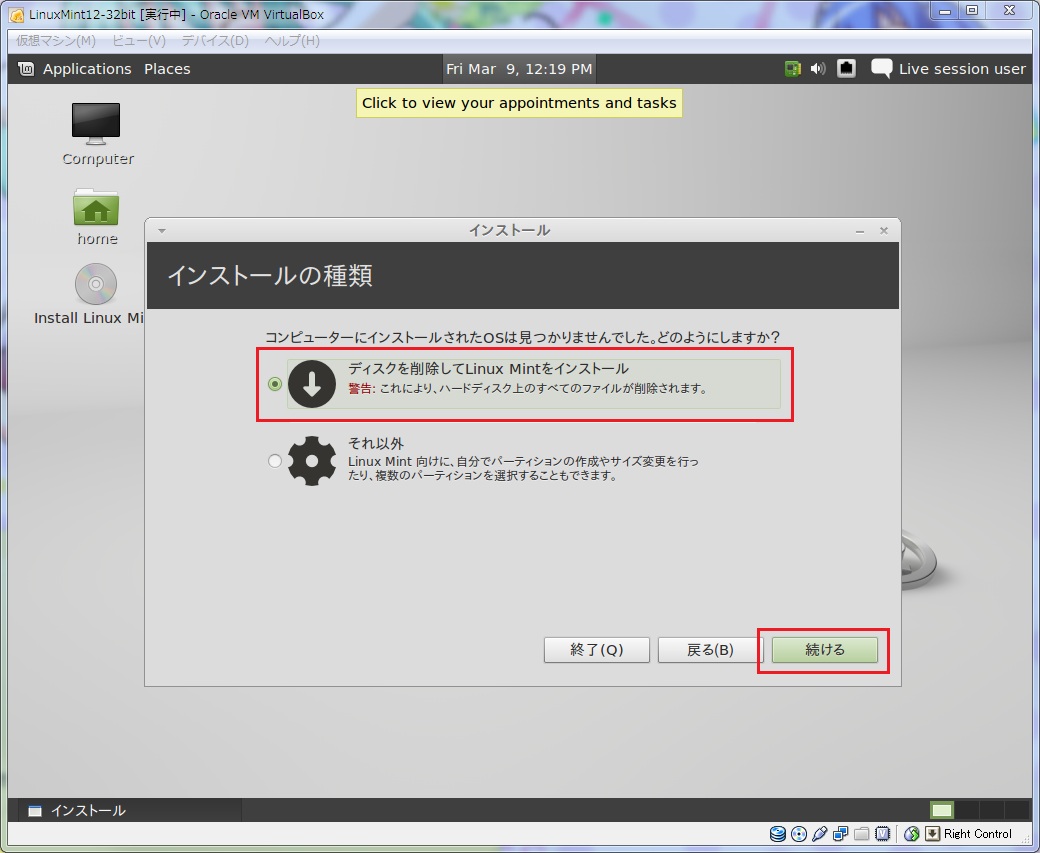The width and height of the screenshot is (1040, 853).
Task: Click the red 警告 warning text line
Action: tap(528, 389)
